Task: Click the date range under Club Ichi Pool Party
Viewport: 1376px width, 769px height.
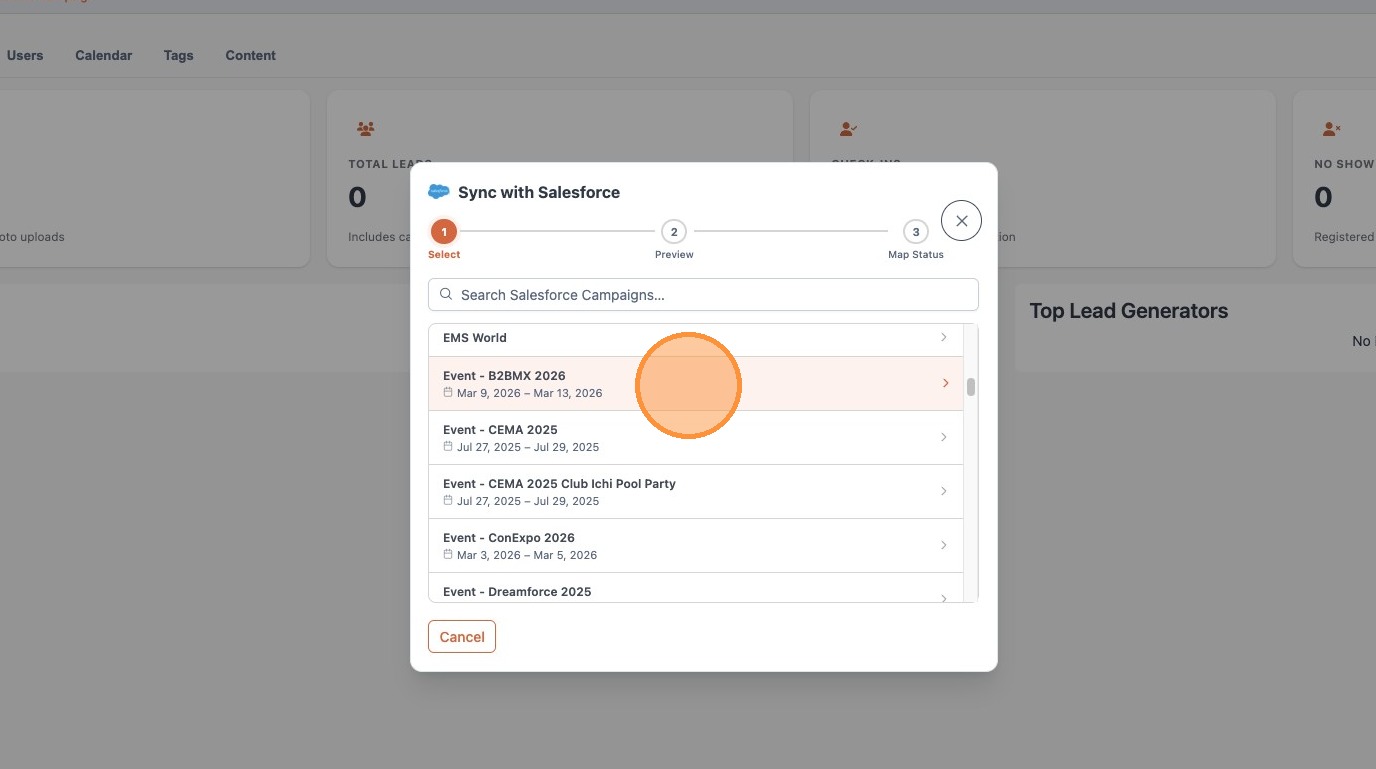Action: 528,501
